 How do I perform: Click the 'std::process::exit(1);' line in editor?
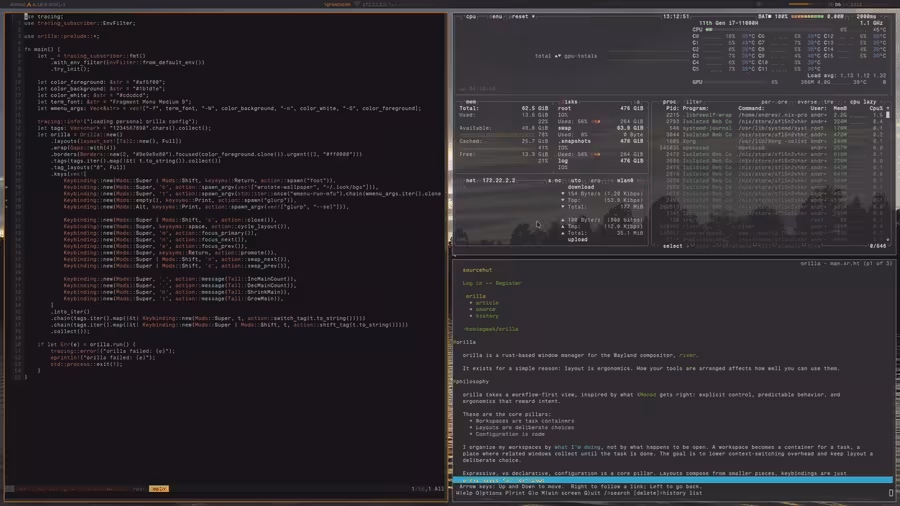(86, 364)
